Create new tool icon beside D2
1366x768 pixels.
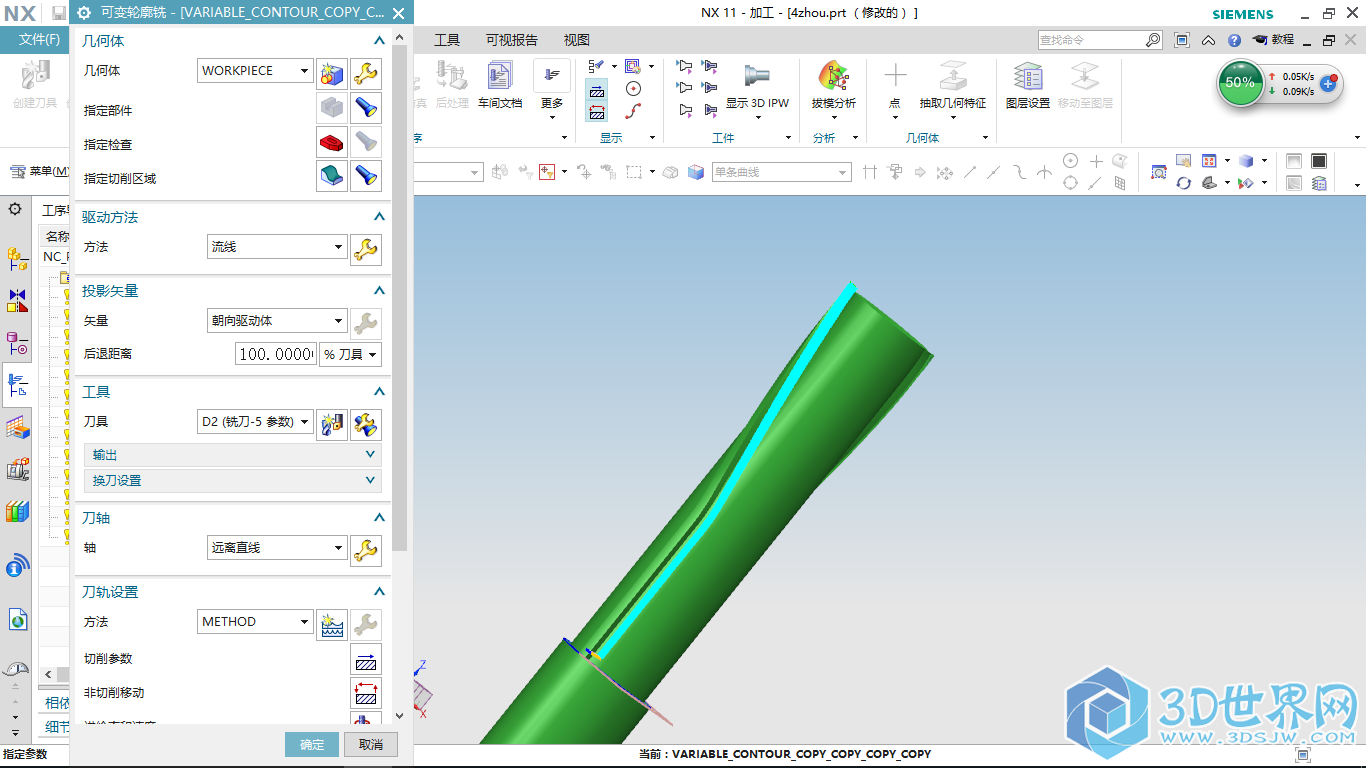click(x=332, y=424)
